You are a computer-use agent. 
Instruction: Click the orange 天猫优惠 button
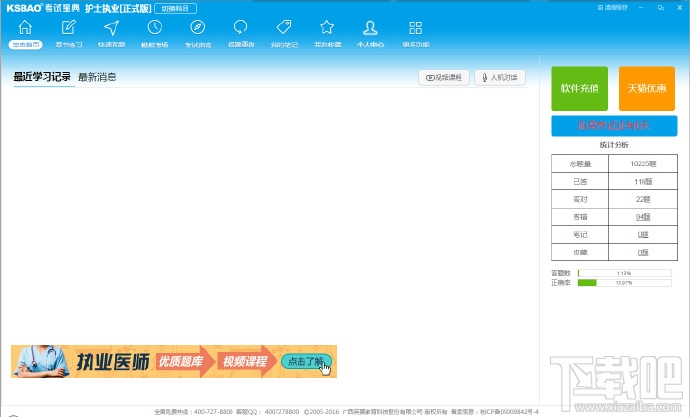click(x=646, y=88)
